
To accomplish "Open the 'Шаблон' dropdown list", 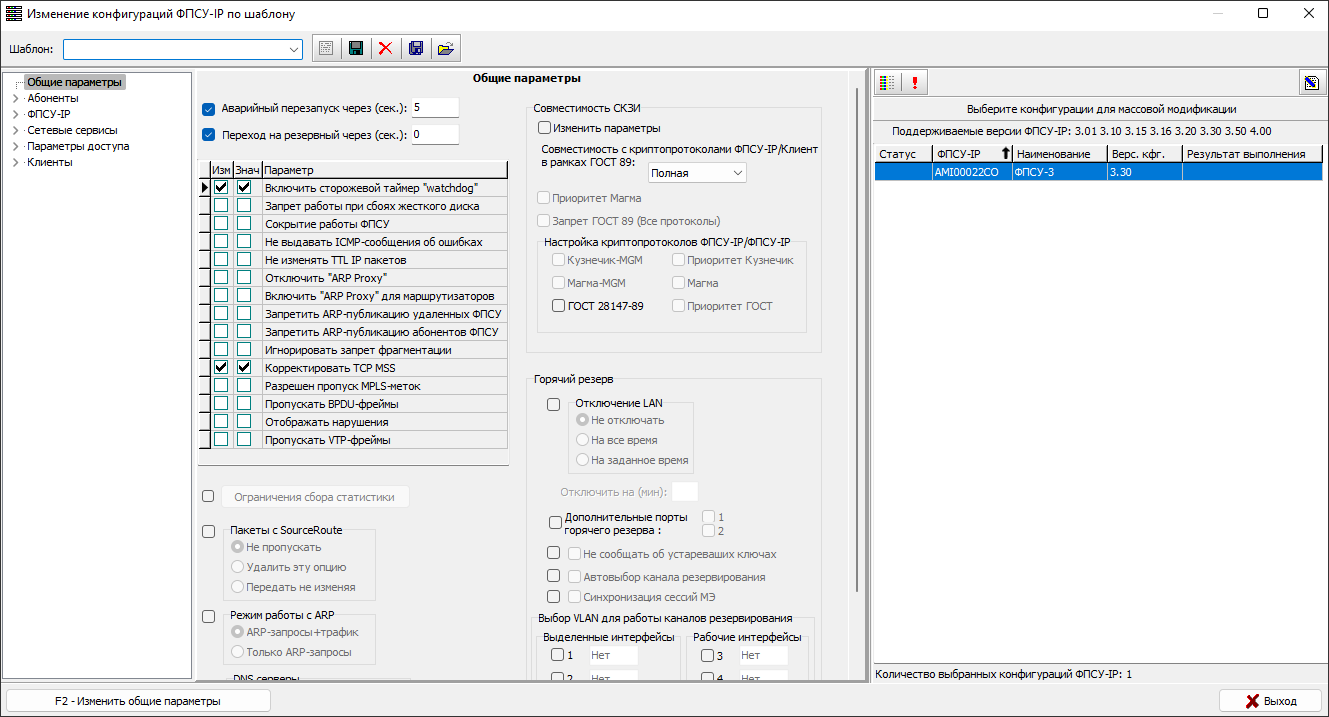I will 294,49.
